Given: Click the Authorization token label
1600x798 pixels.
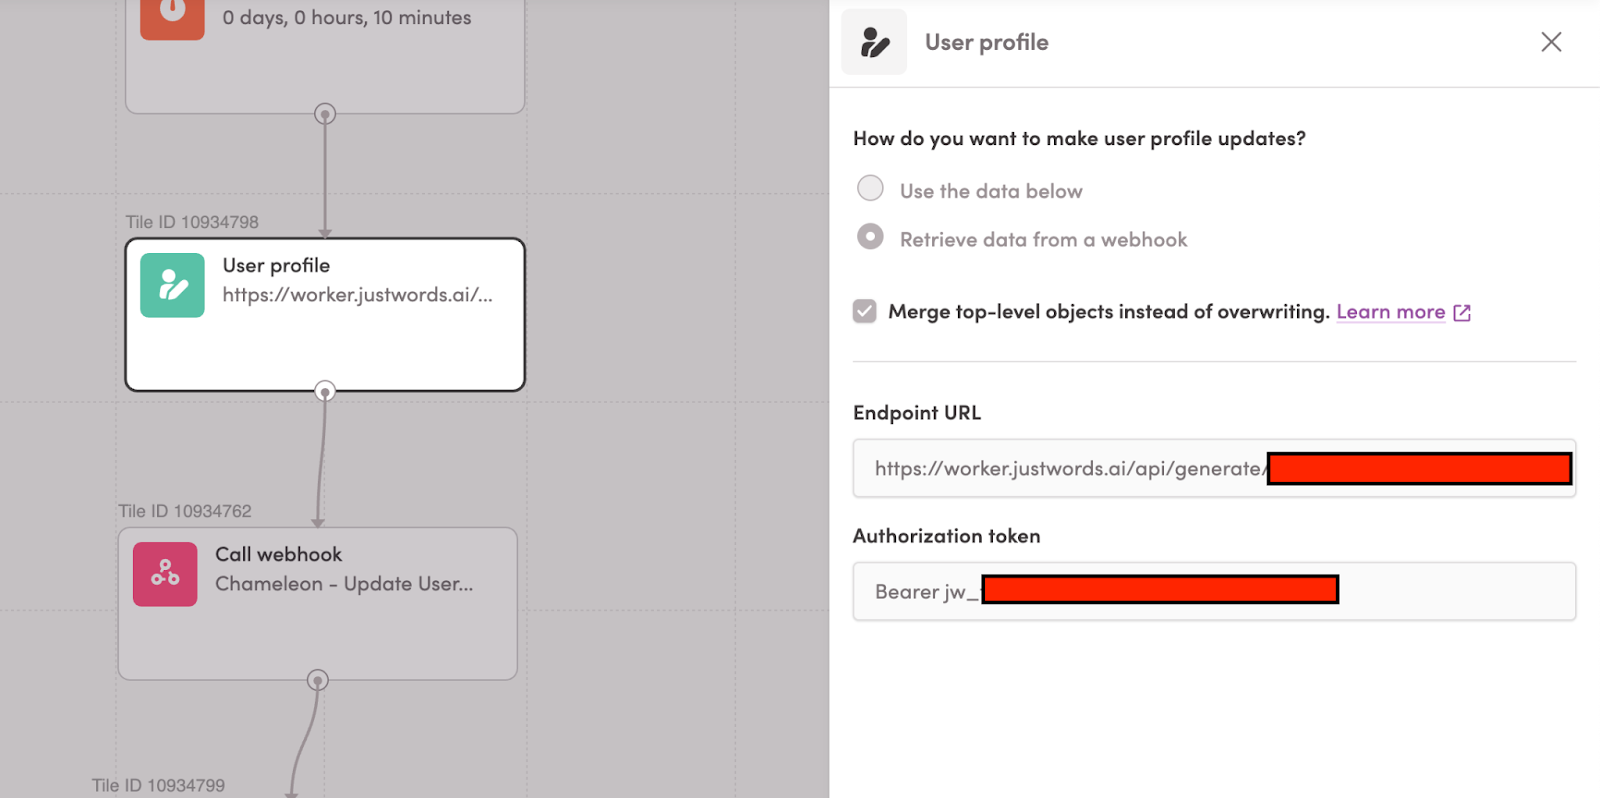Looking at the screenshot, I should 946,536.
